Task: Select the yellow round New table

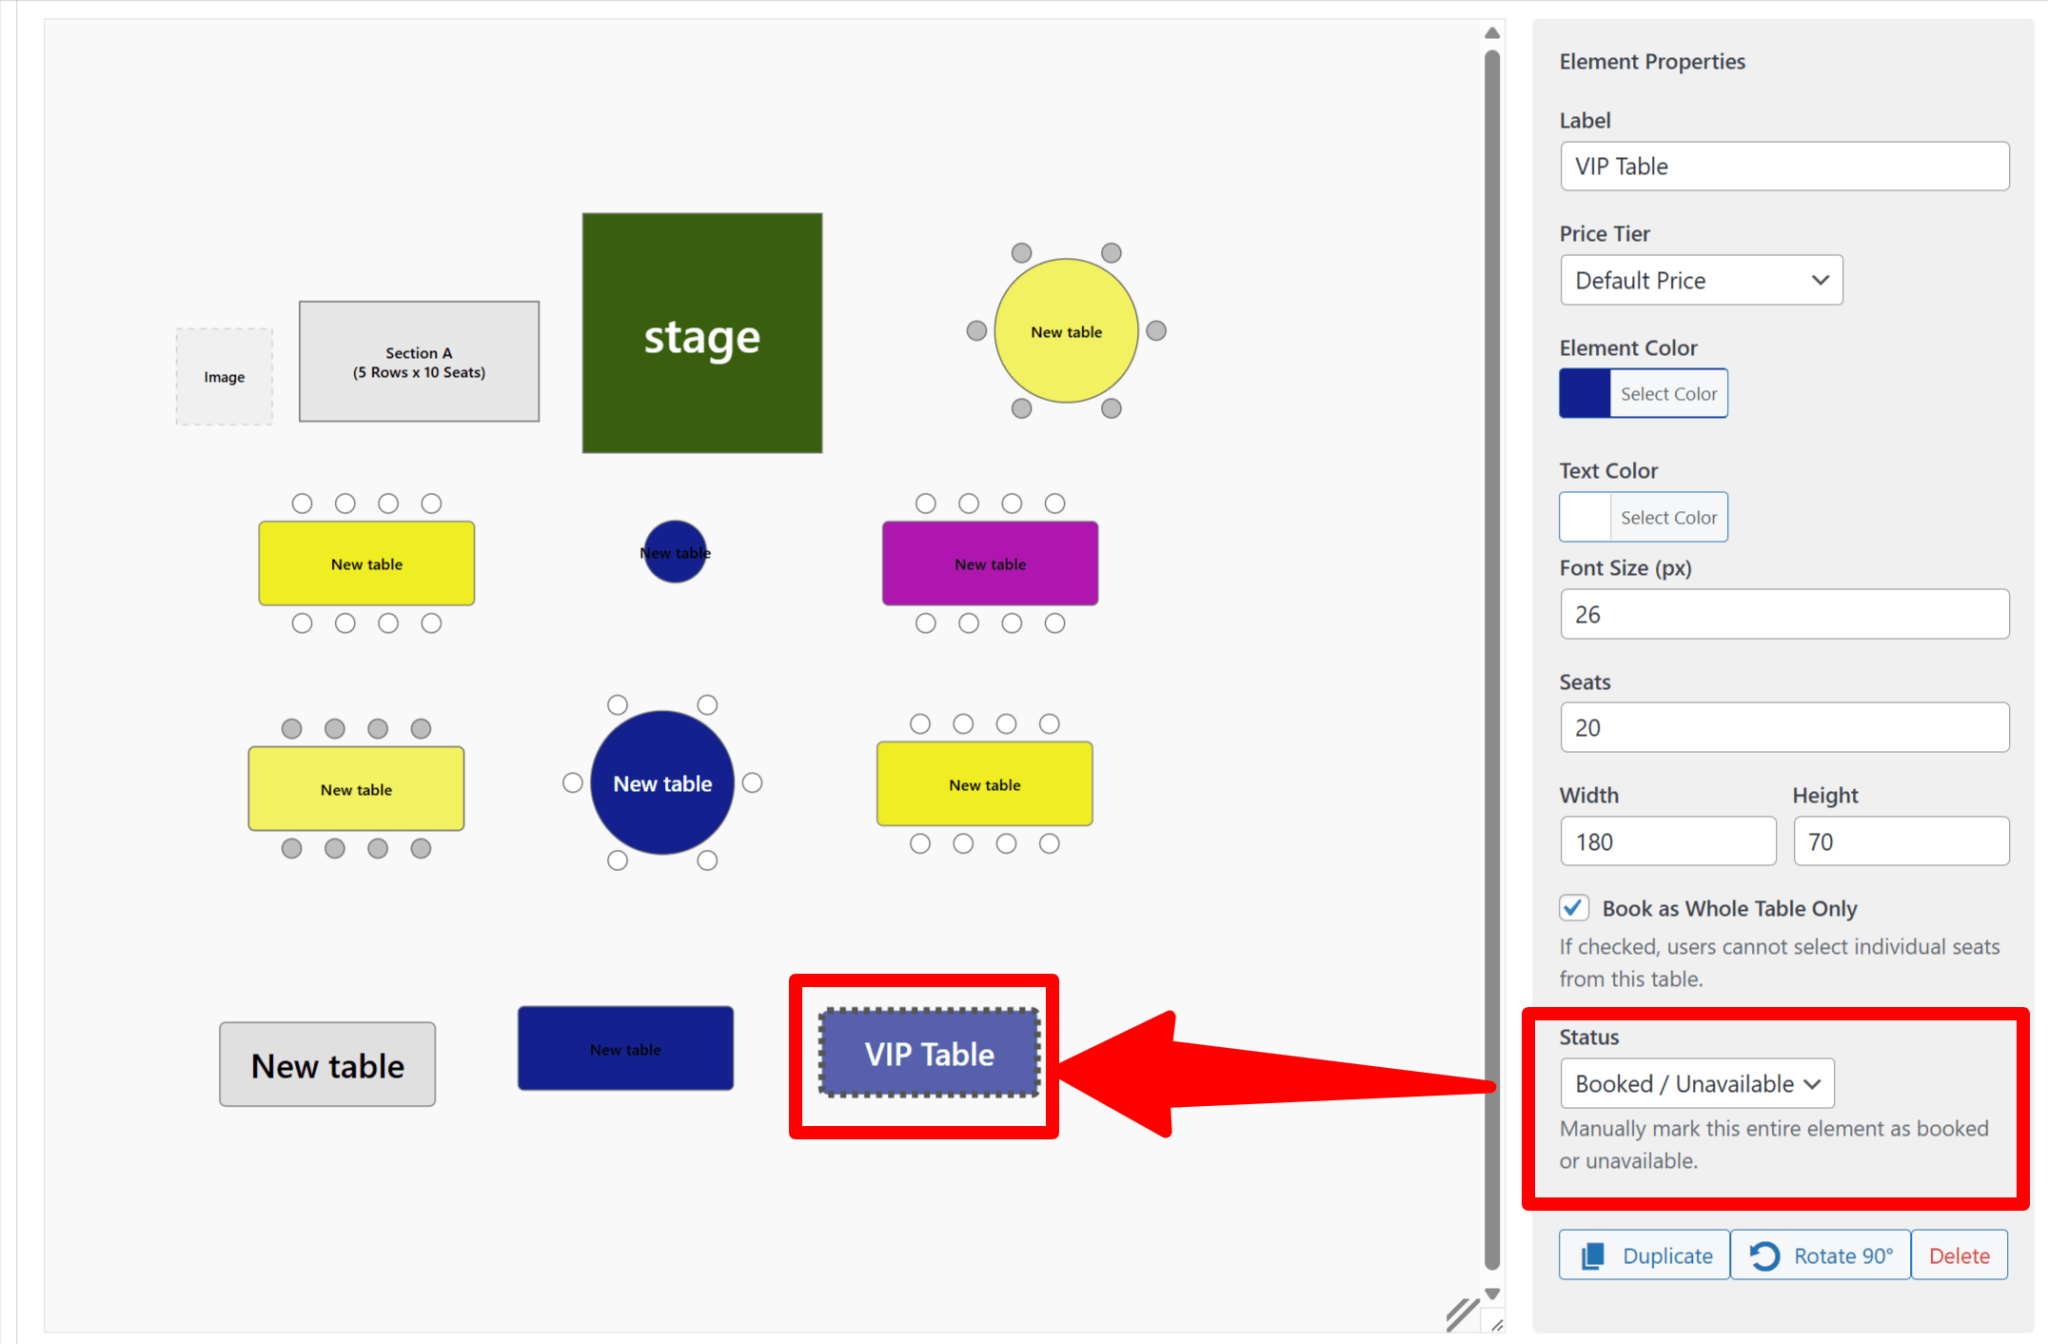Action: (x=1066, y=331)
